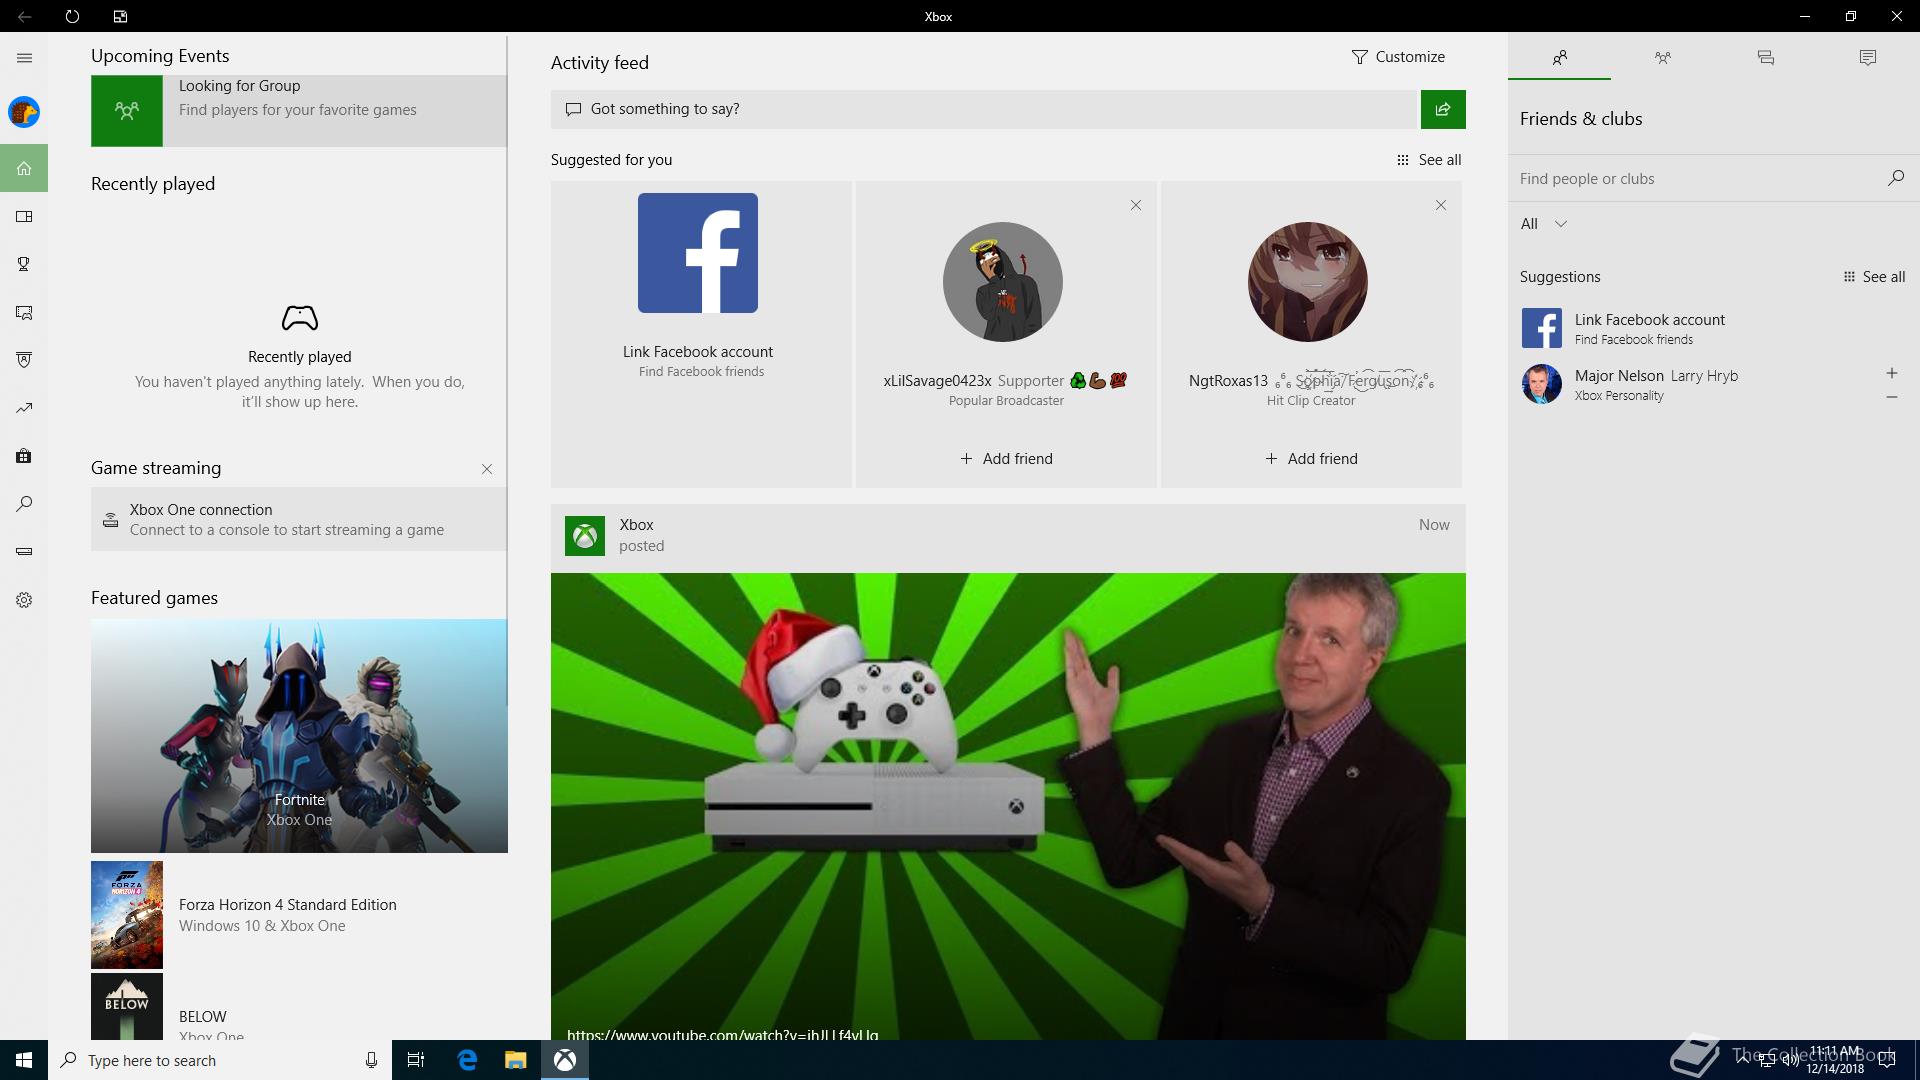Dismiss the xLilSavage0423x suggestion card
Screen dimensions: 1920x1080
[x=1136, y=205]
